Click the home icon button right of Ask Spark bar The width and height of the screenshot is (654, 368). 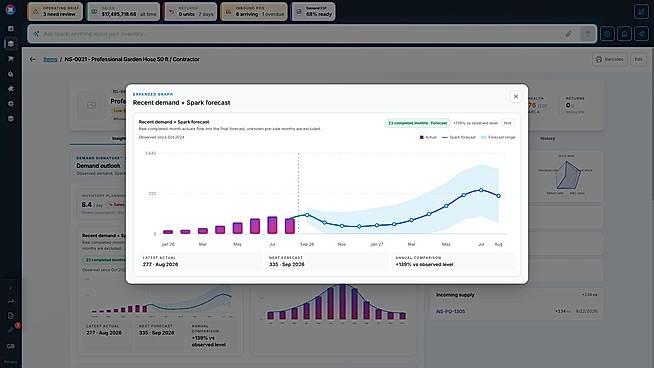624,34
